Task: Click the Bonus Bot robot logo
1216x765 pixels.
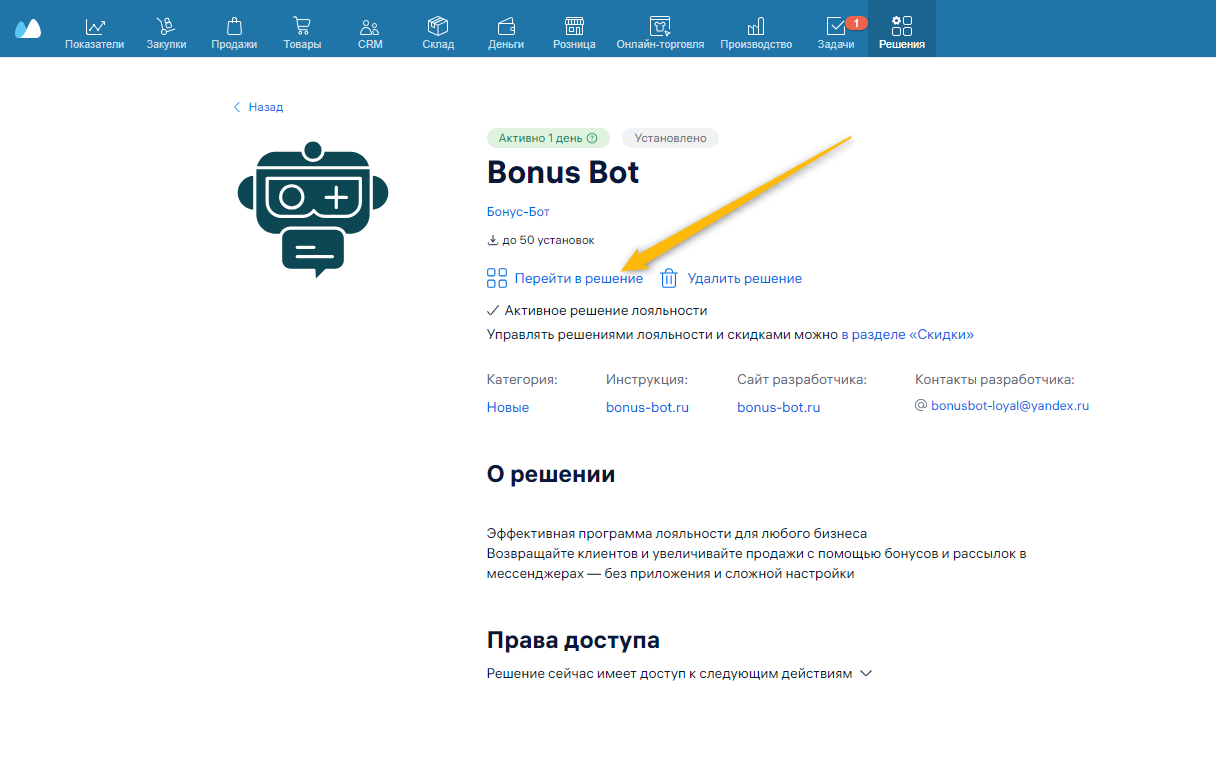Action: point(313,209)
